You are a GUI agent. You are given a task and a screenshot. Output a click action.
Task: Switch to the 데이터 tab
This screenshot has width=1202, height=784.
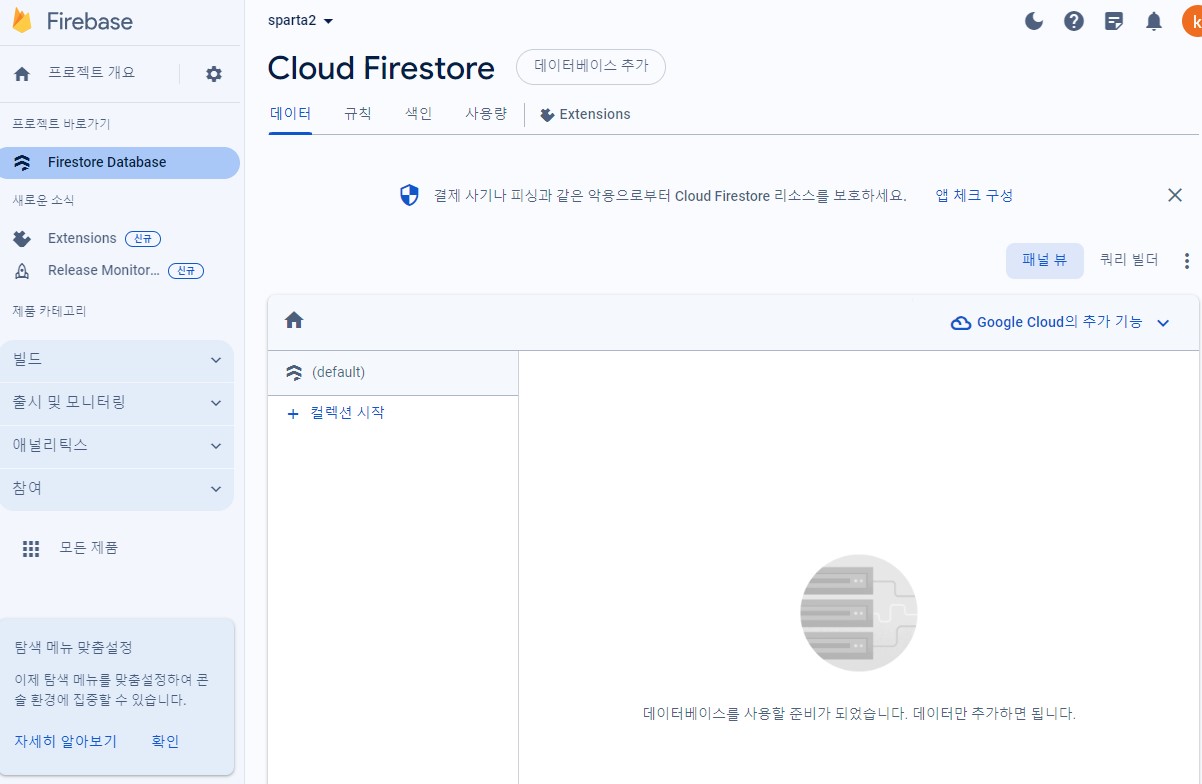tap(291, 114)
